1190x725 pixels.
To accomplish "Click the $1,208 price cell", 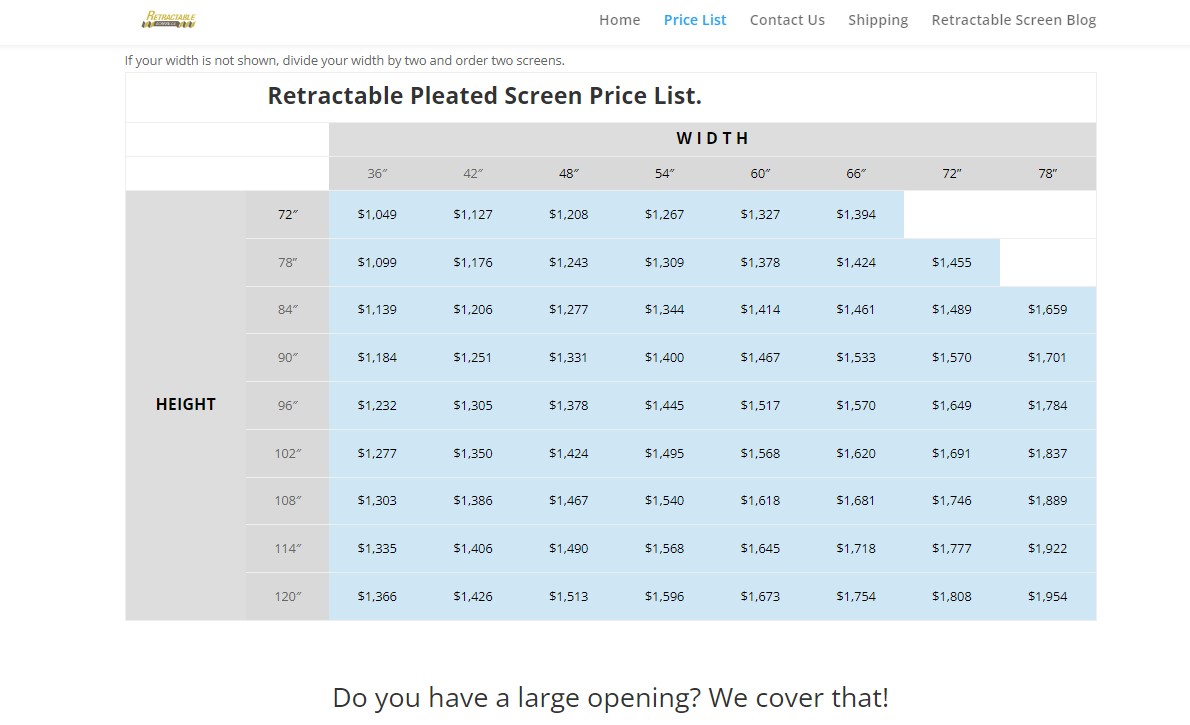I will (x=568, y=215).
